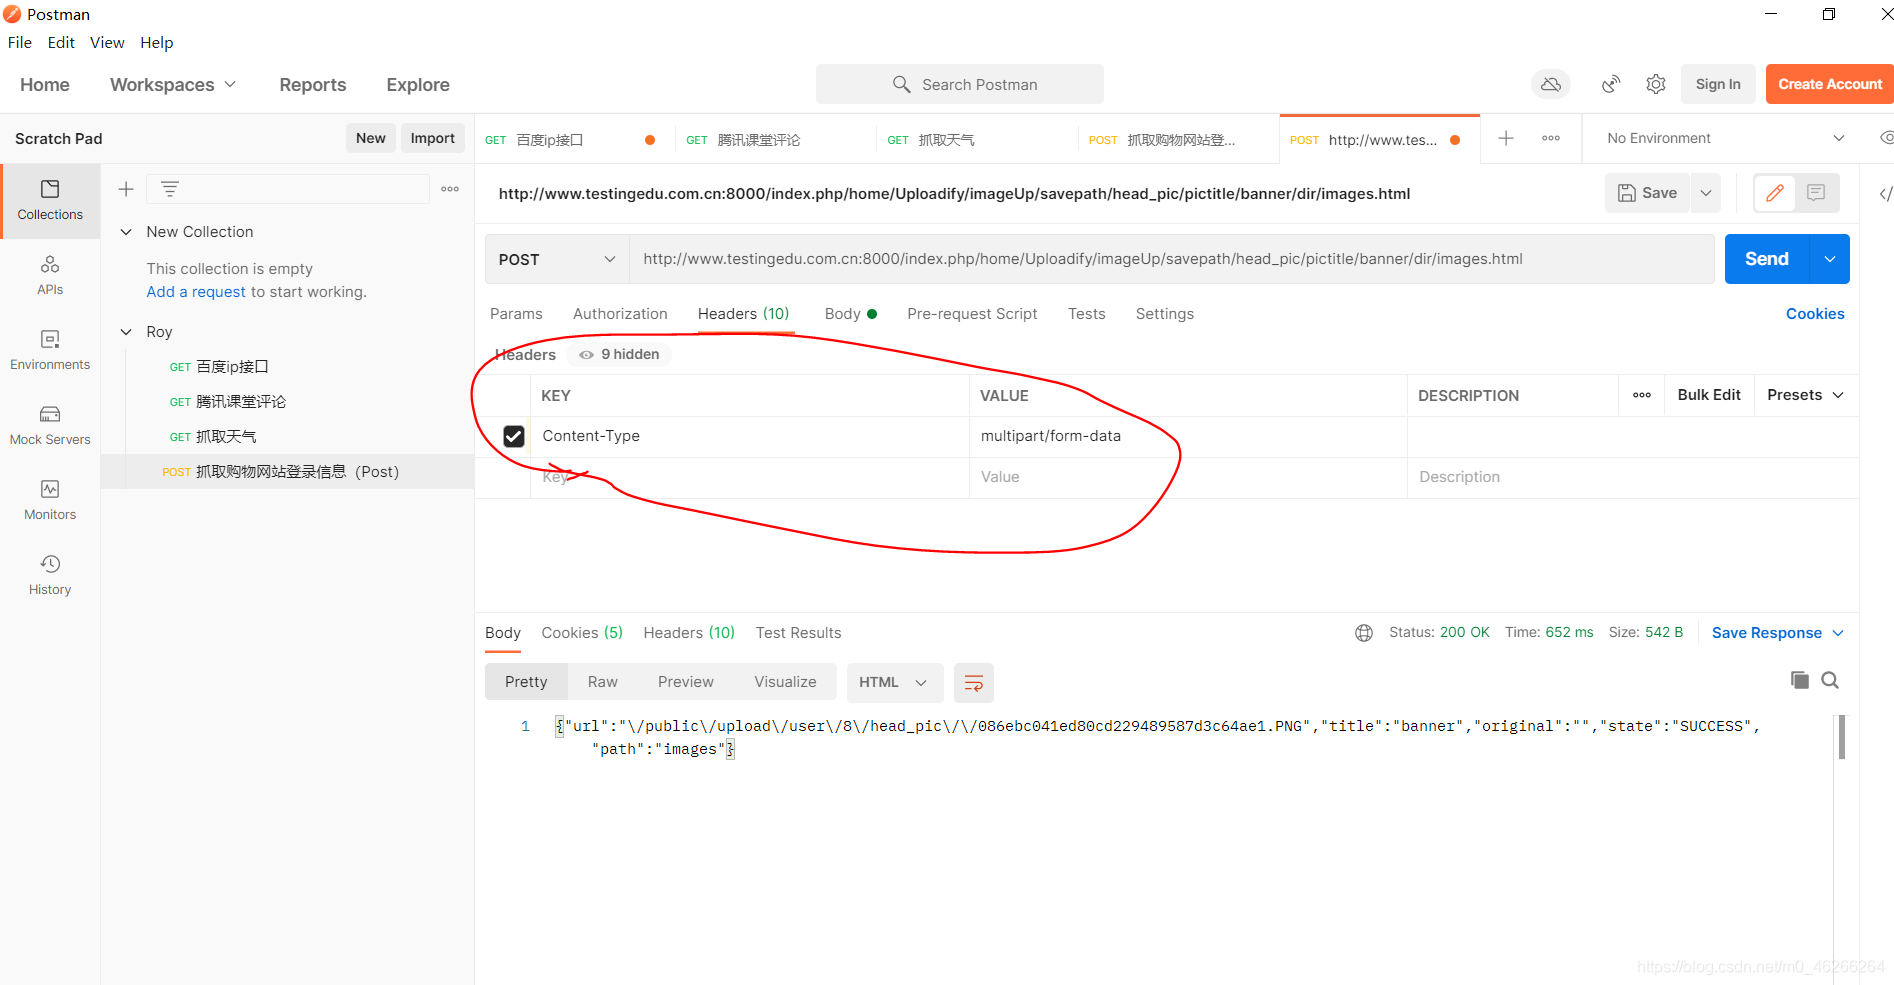Switch response view to Raw
The height and width of the screenshot is (985, 1894).
click(x=602, y=682)
